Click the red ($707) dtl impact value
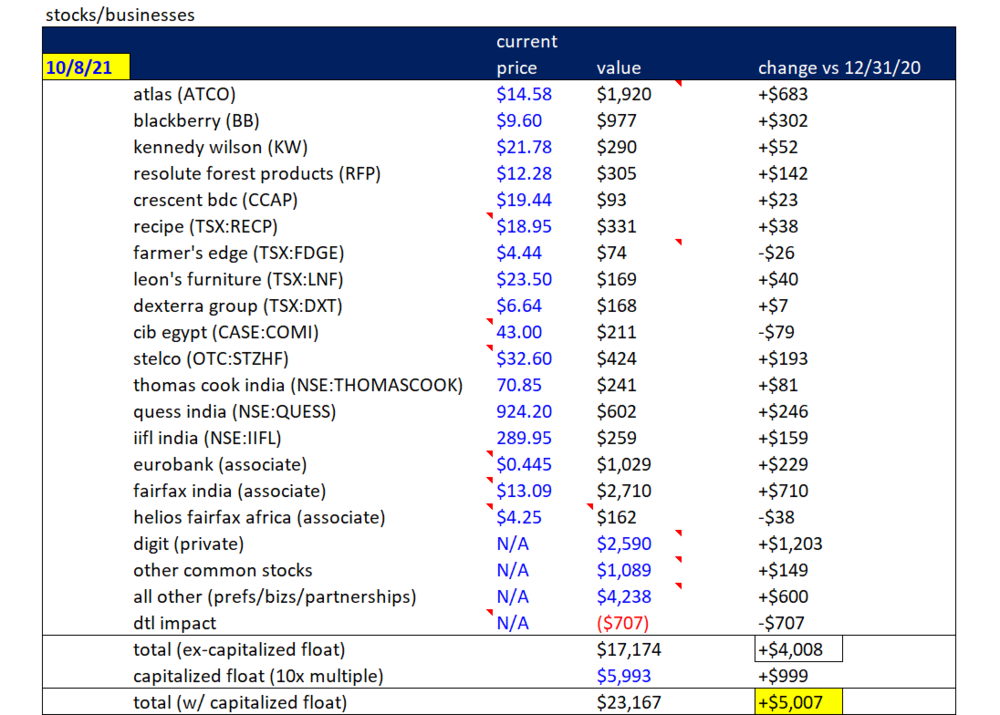The image size is (1000, 715). coord(622,623)
